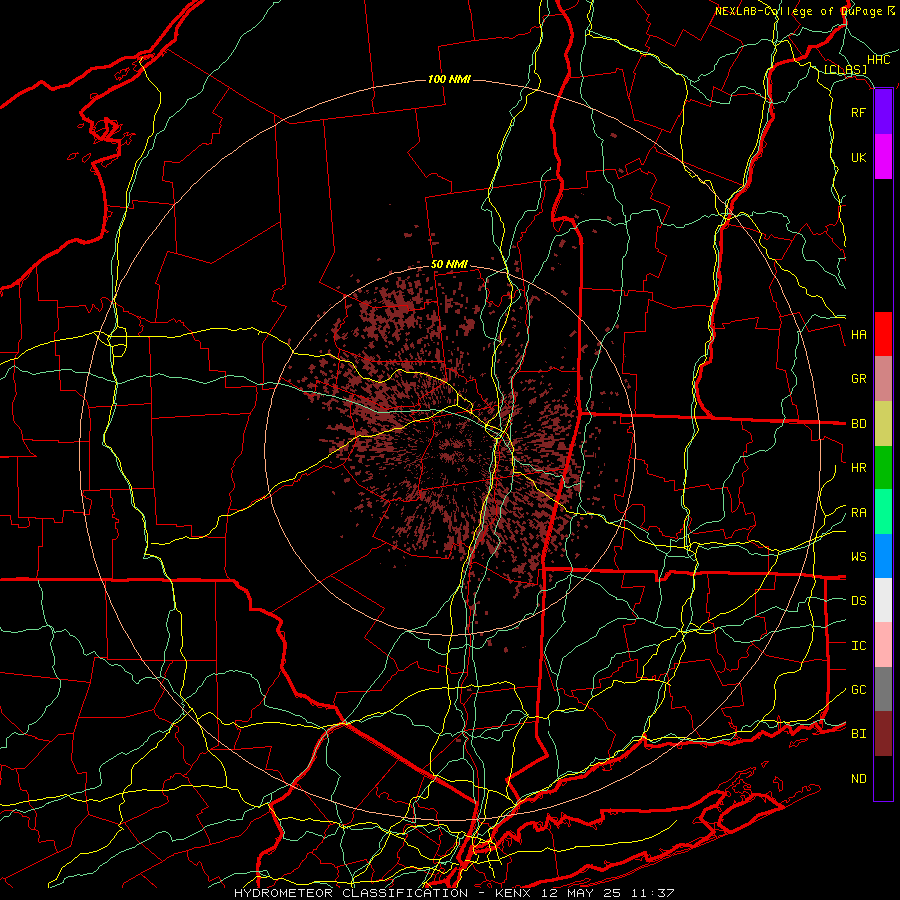Click the "IC" legend label
Viewport: 900px width, 900px height.
point(858,646)
